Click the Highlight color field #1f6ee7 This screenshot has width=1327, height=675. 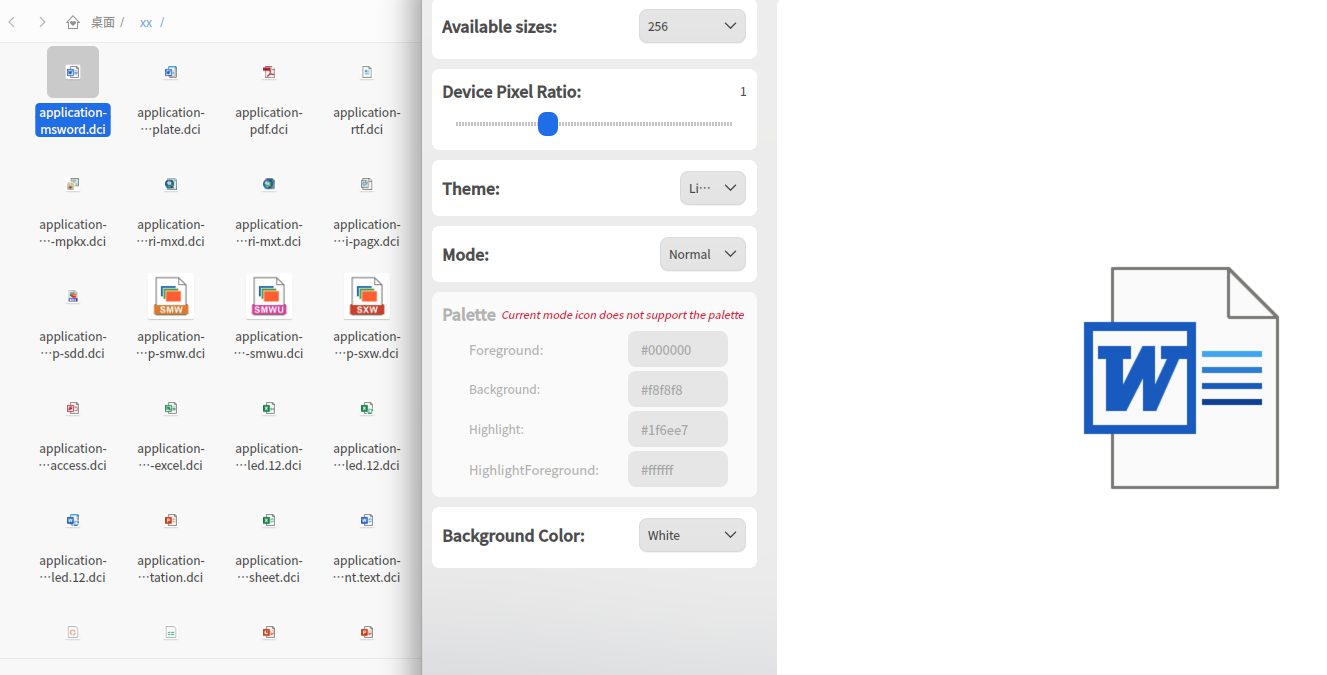tap(678, 429)
